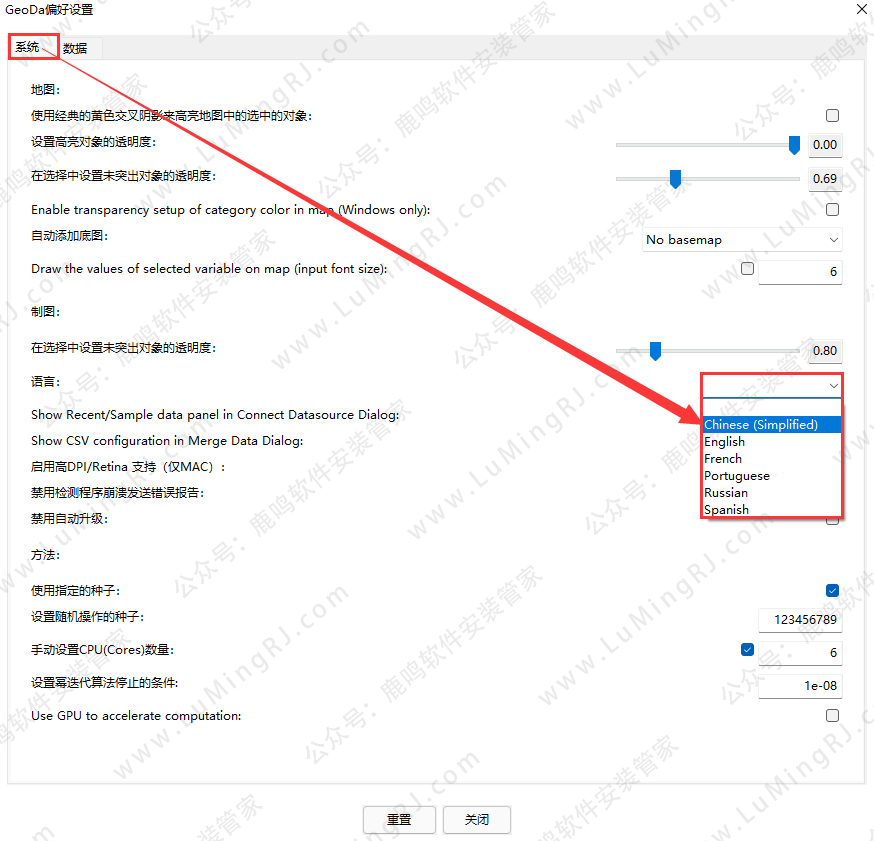This screenshot has width=874, height=841.
Task: Click the 重置 reset button
Action: 399,819
